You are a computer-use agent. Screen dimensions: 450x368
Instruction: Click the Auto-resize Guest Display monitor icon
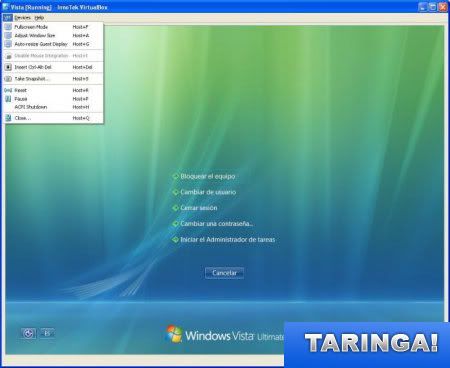tap(8, 44)
